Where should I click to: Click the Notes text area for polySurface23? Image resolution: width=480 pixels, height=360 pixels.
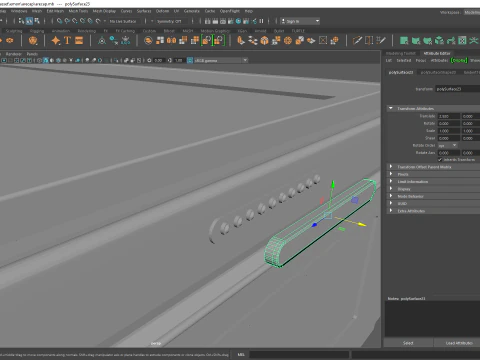[433, 319]
